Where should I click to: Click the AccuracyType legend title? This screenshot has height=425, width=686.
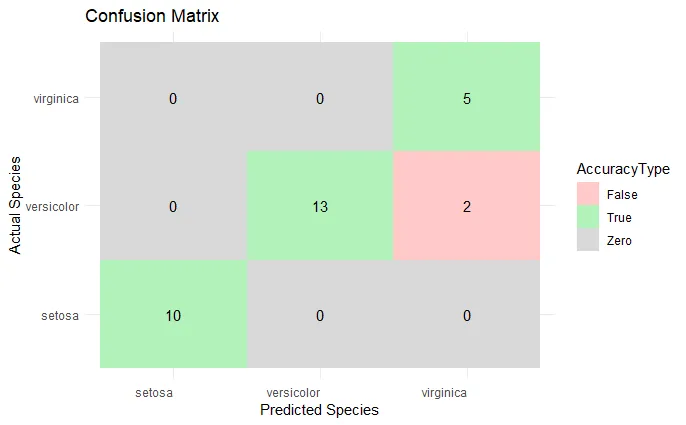622,168
